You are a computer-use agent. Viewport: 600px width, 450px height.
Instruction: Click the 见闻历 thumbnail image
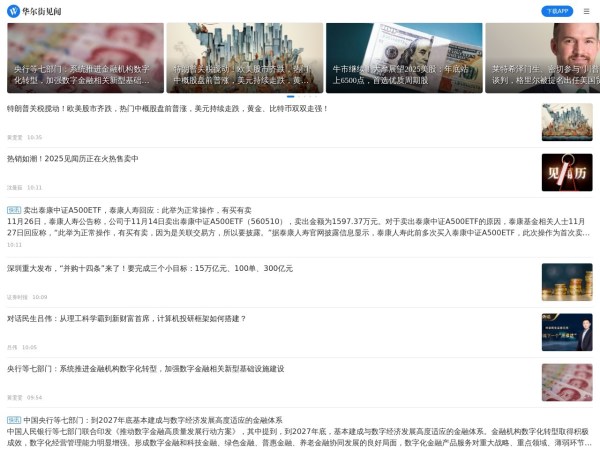point(566,172)
